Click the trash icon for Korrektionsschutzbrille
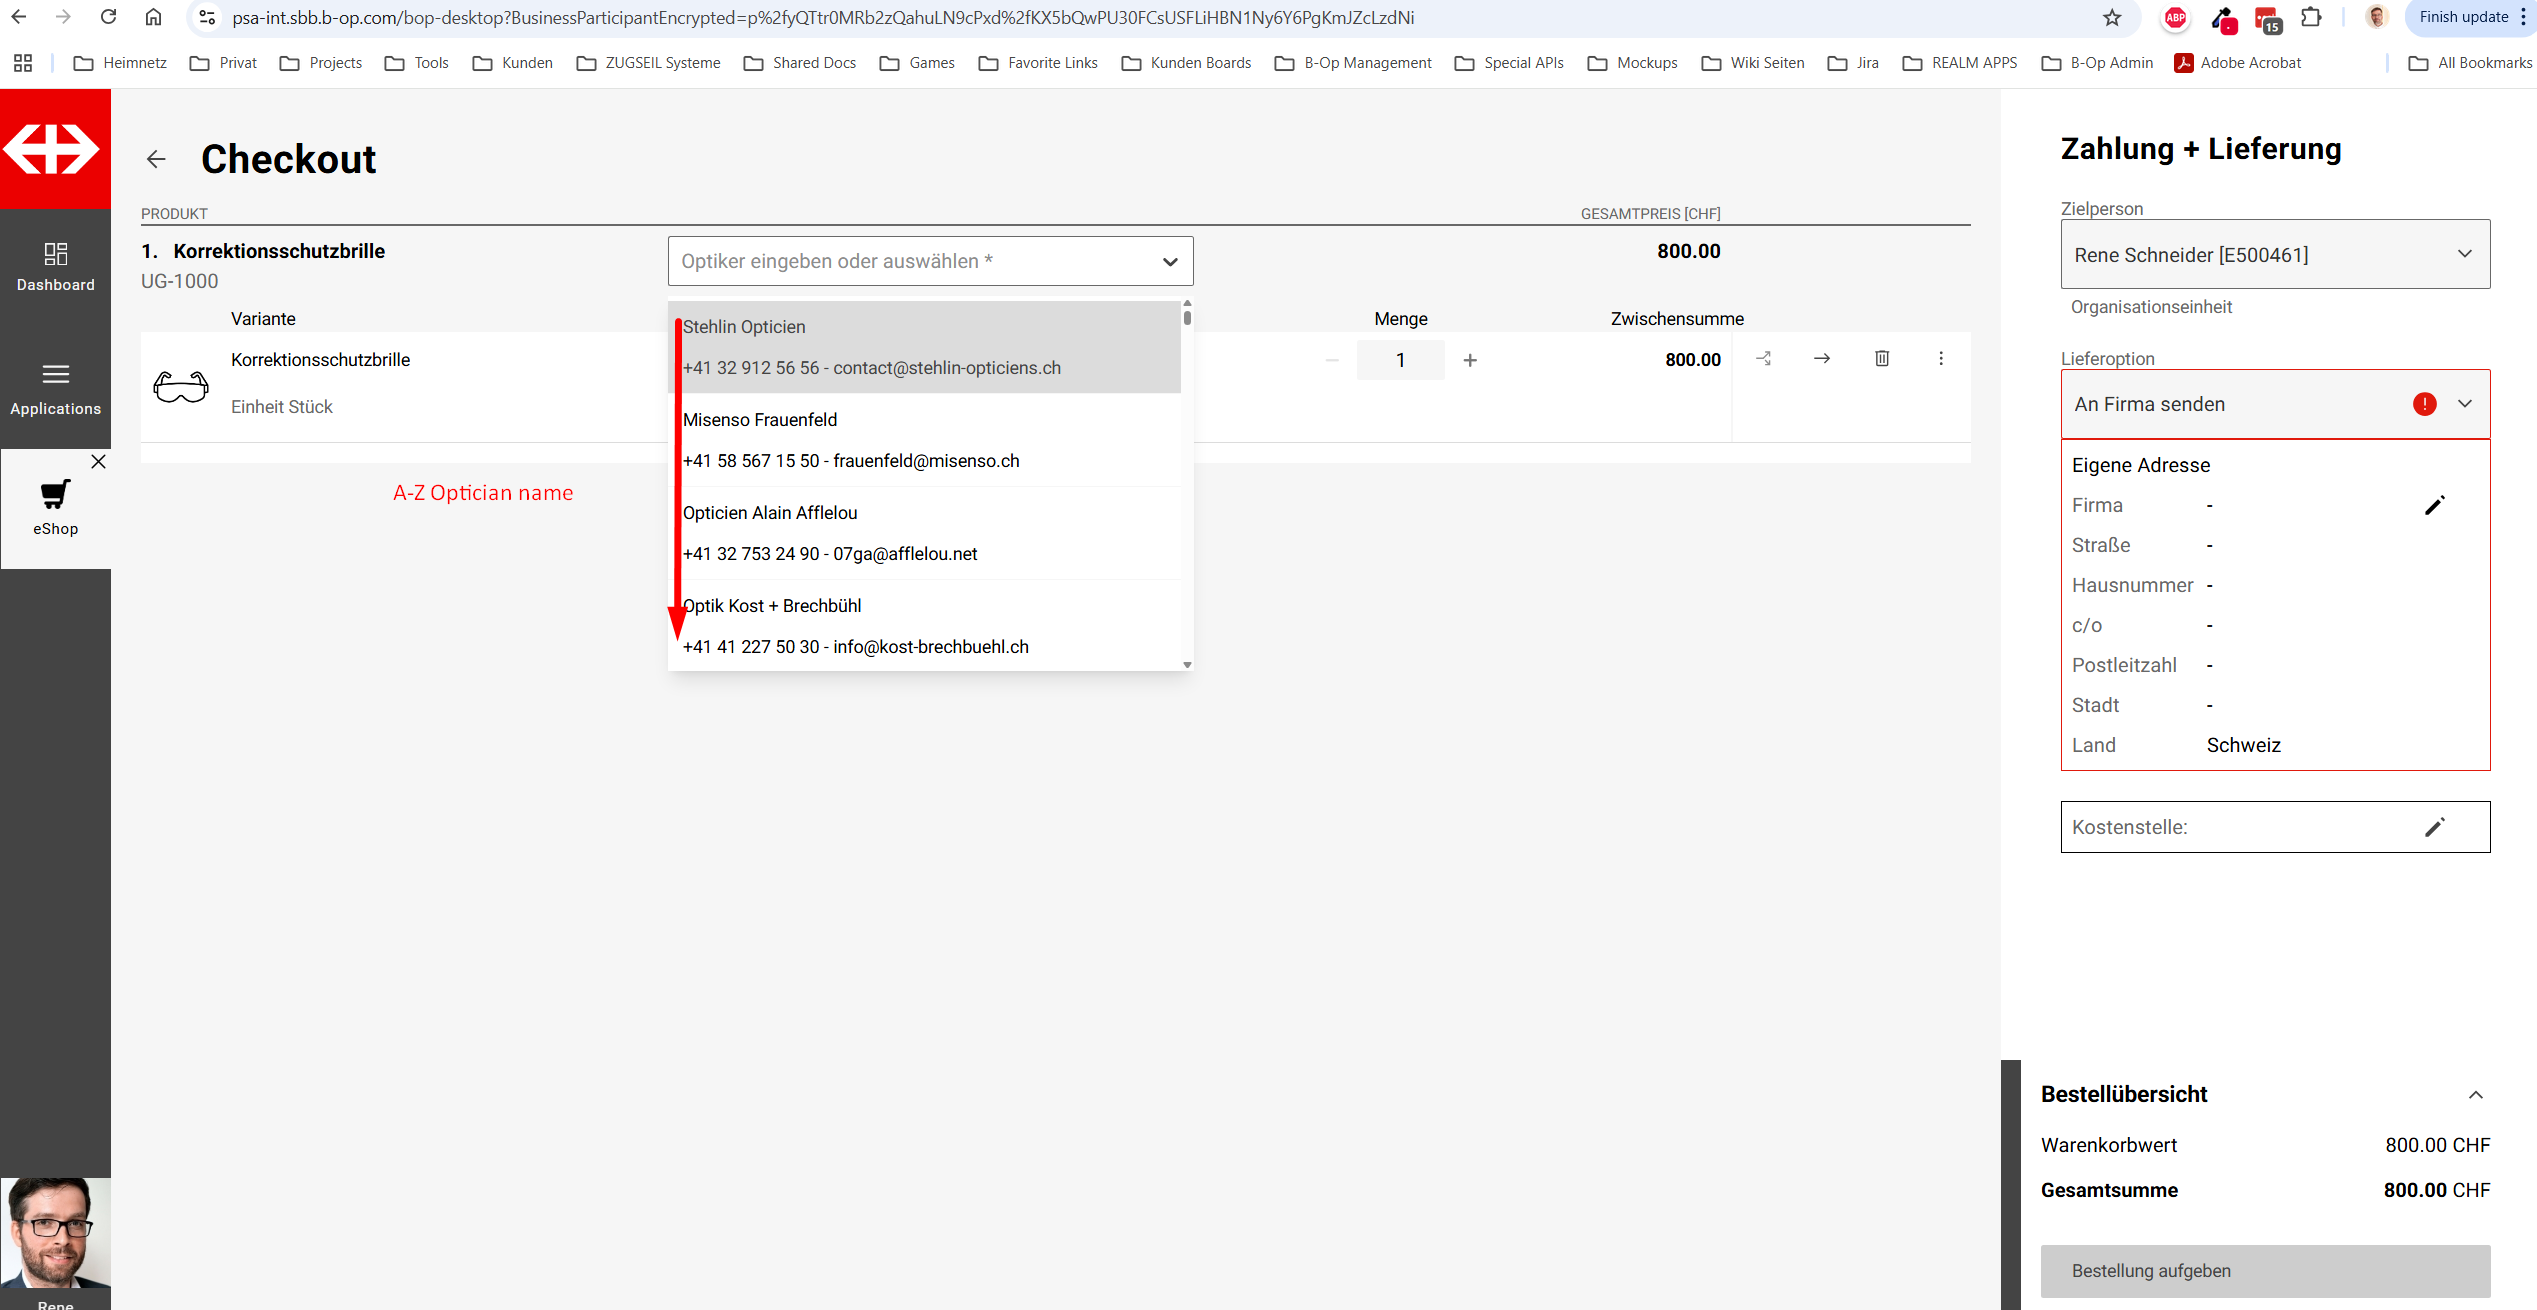 [1881, 358]
